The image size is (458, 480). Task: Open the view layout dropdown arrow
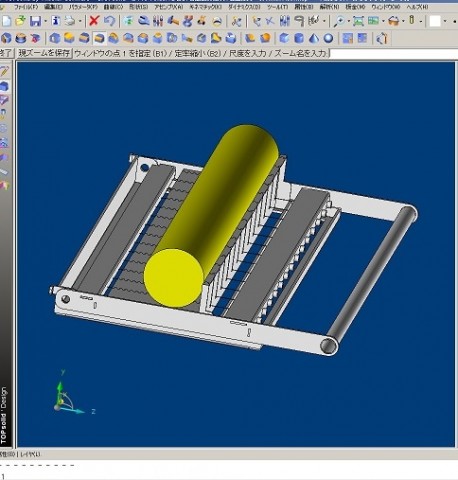383,22
